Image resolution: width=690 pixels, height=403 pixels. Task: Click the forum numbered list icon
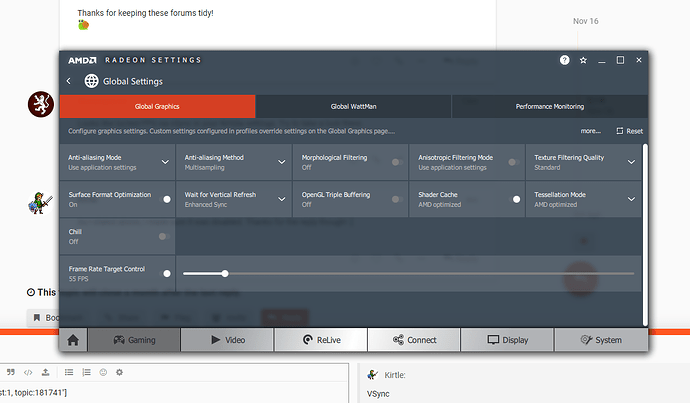(x=87, y=372)
